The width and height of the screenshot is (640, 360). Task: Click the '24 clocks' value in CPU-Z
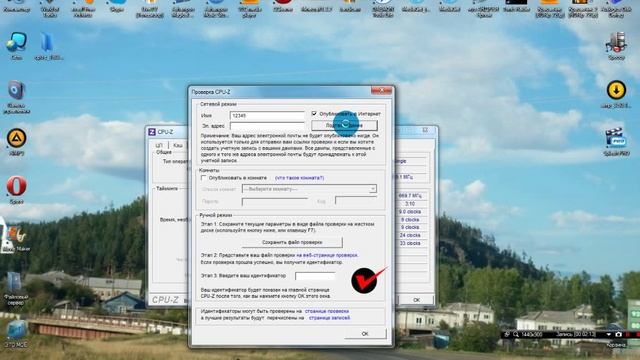coord(410,236)
